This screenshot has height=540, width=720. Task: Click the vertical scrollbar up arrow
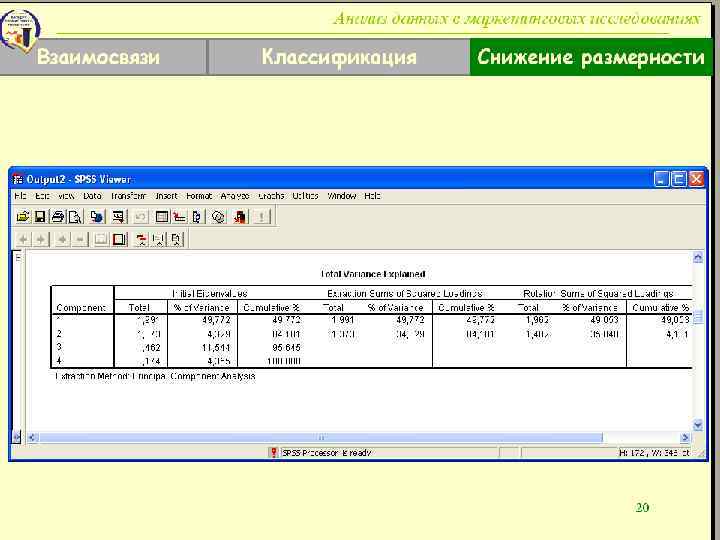click(698, 258)
